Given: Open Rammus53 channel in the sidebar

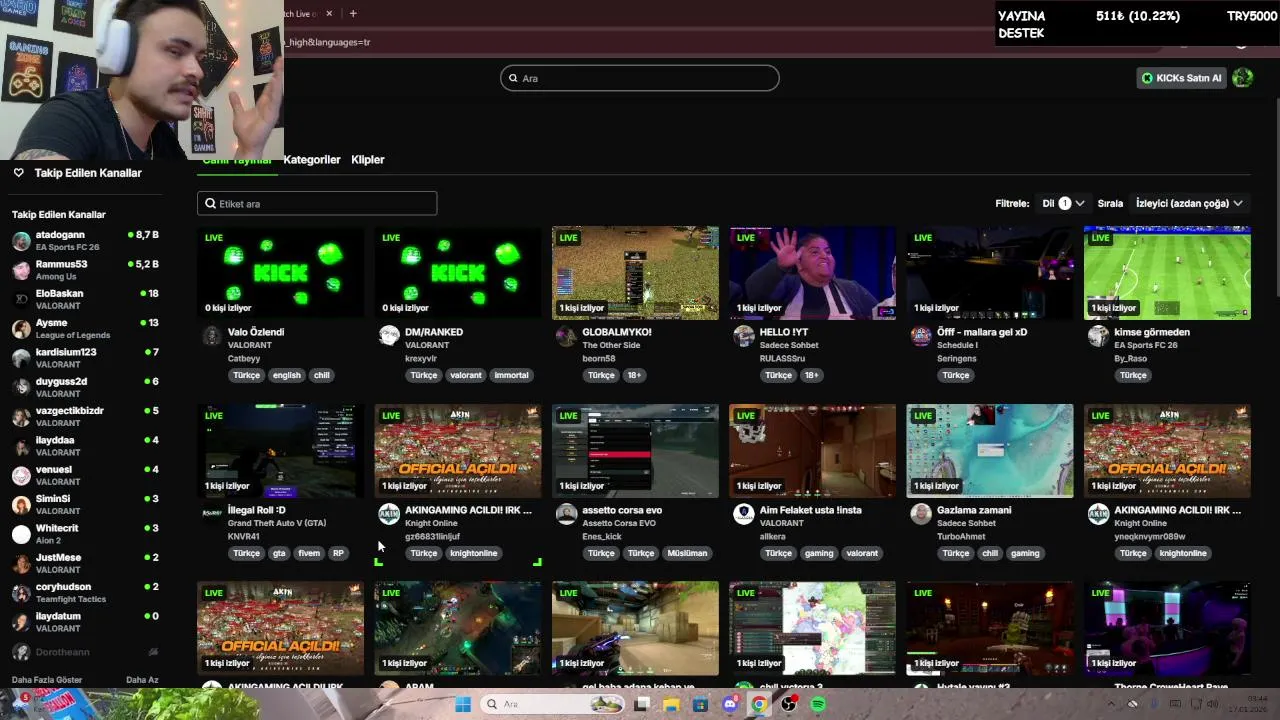Looking at the screenshot, I should tap(85, 270).
